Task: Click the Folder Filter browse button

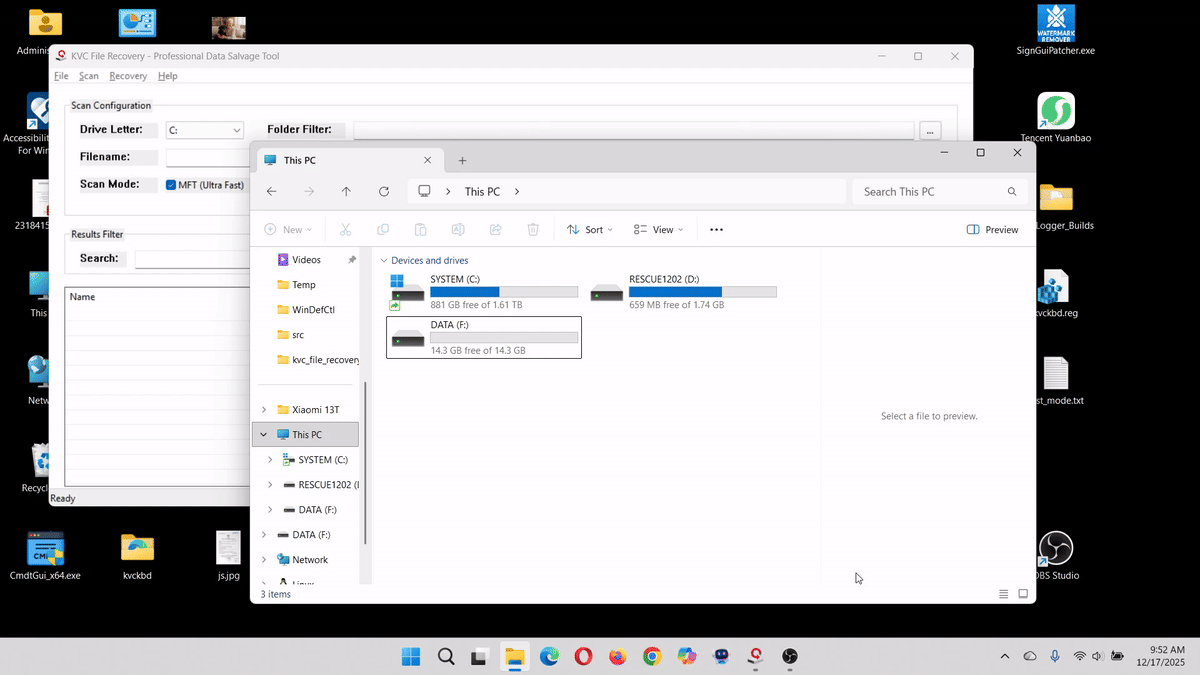Action: coord(929,129)
